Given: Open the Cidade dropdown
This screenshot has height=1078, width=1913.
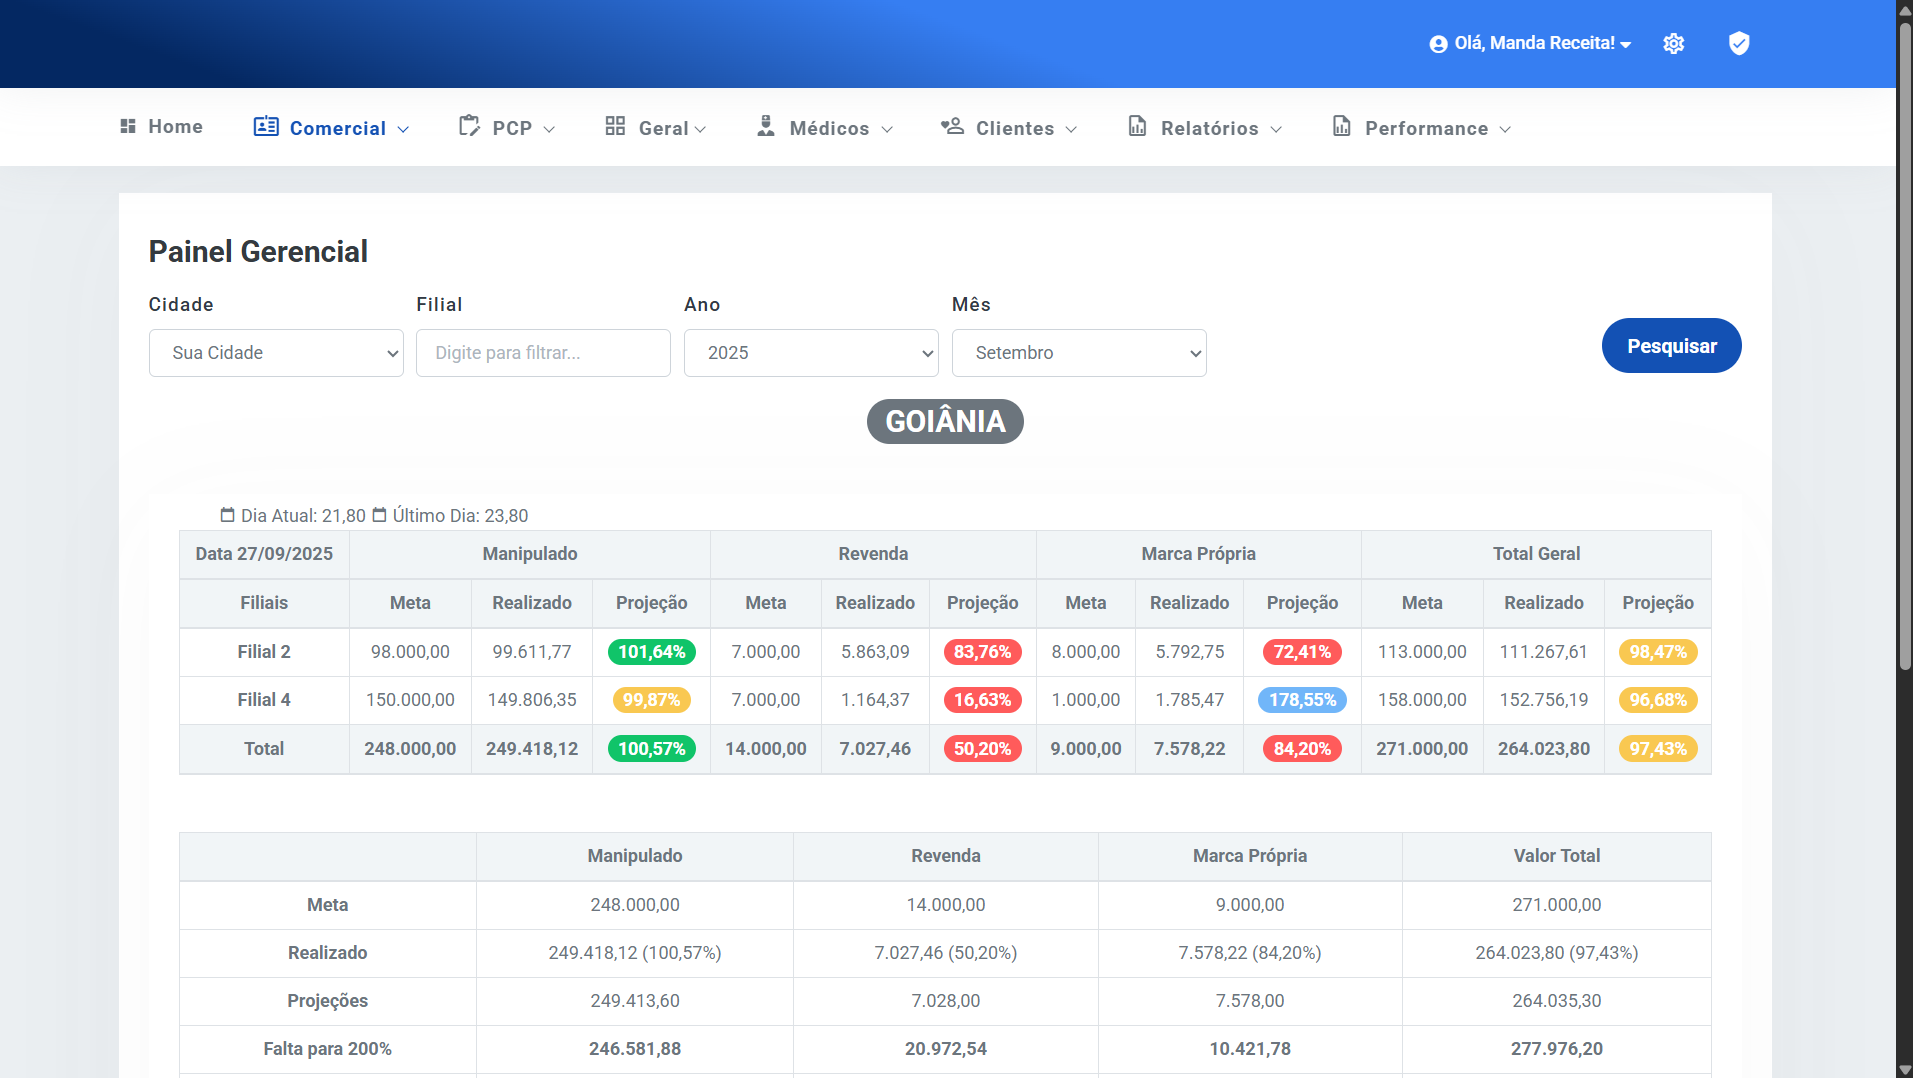Looking at the screenshot, I should pos(276,353).
